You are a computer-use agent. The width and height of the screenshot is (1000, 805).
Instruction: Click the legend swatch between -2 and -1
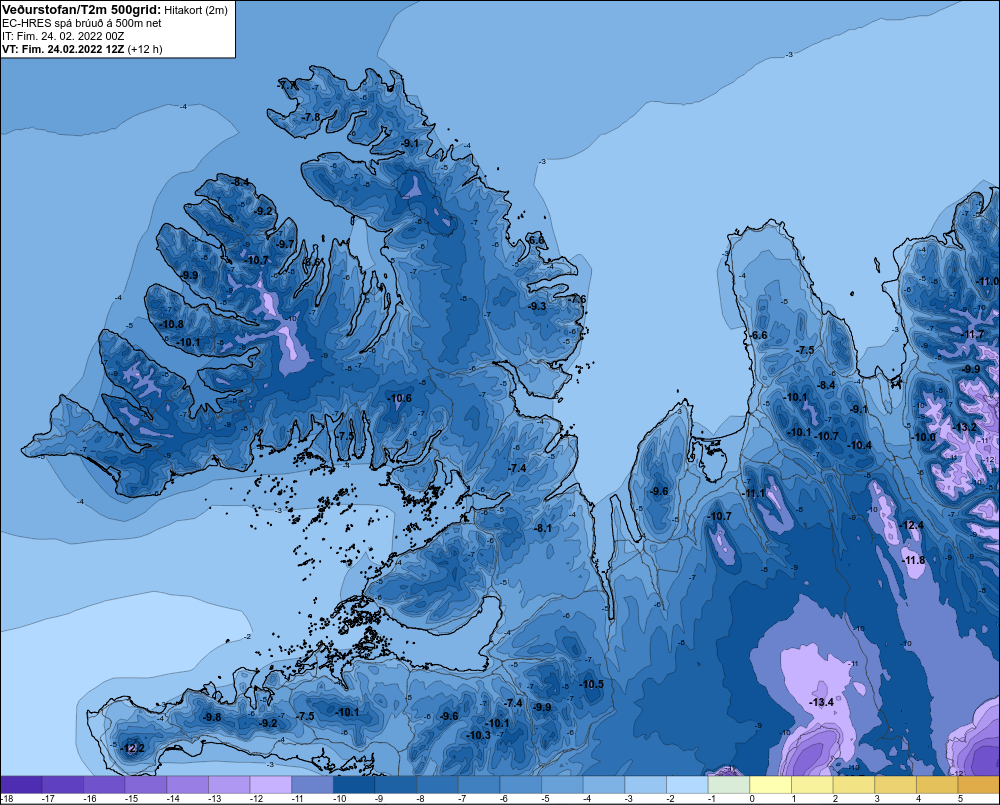point(688,785)
